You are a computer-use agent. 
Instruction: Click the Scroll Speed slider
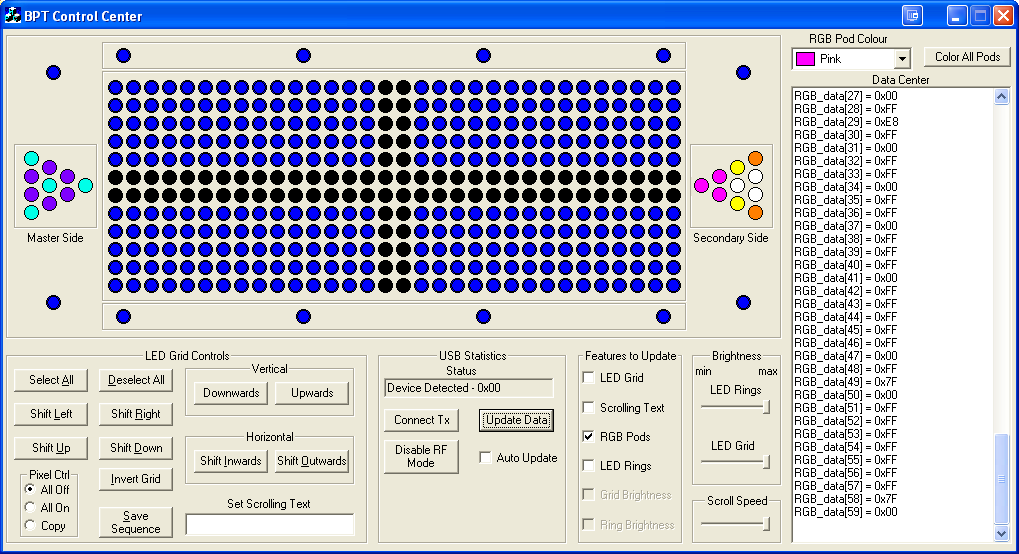(x=736, y=522)
